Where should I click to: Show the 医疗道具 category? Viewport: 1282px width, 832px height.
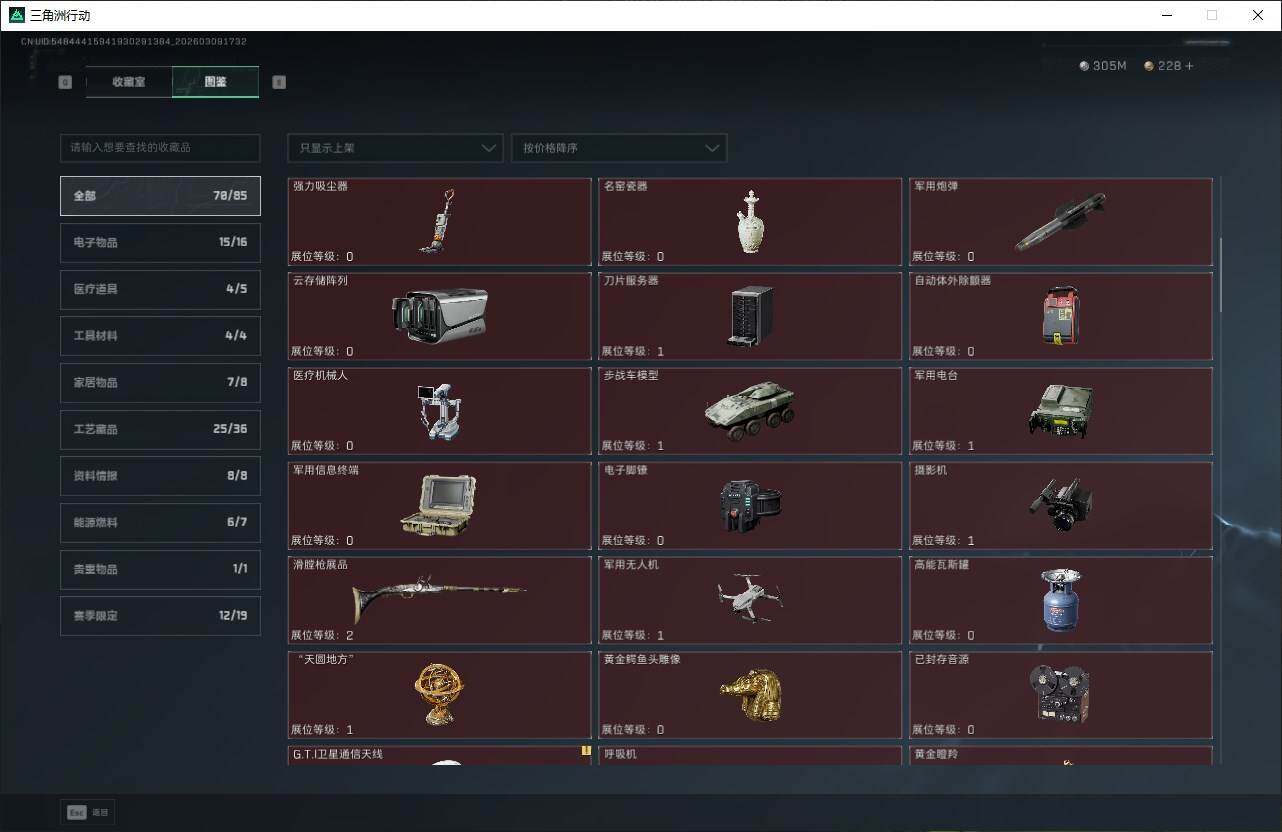pyautogui.click(x=160, y=289)
